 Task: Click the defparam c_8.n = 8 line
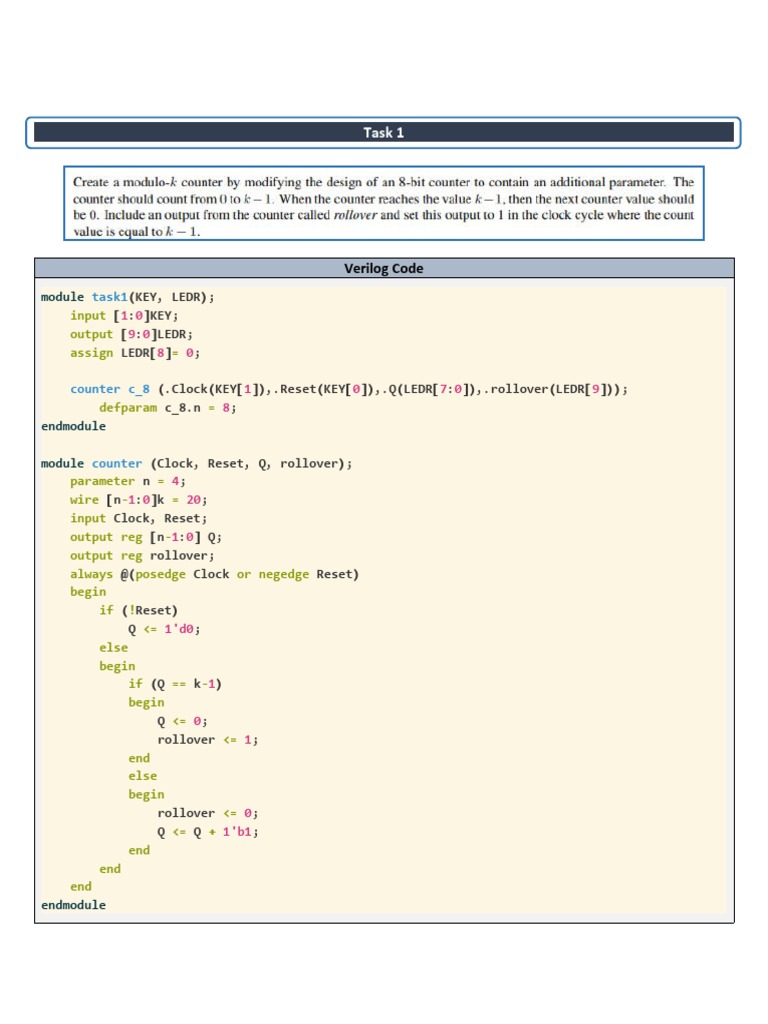coord(168,408)
